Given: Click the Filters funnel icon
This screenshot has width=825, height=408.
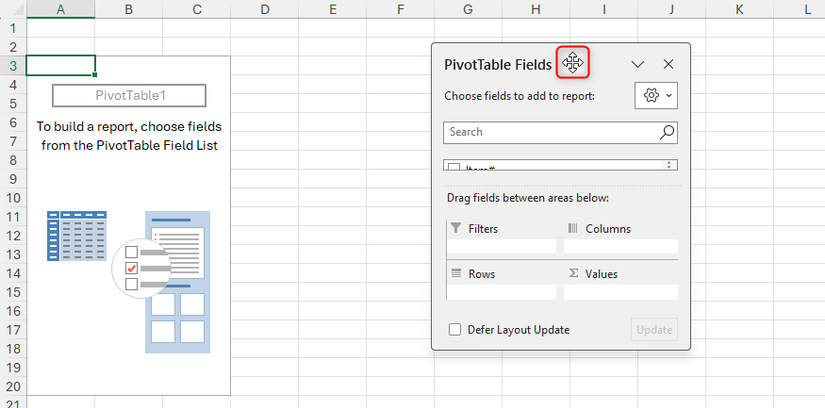Looking at the screenshot, I should click(456, 228).
